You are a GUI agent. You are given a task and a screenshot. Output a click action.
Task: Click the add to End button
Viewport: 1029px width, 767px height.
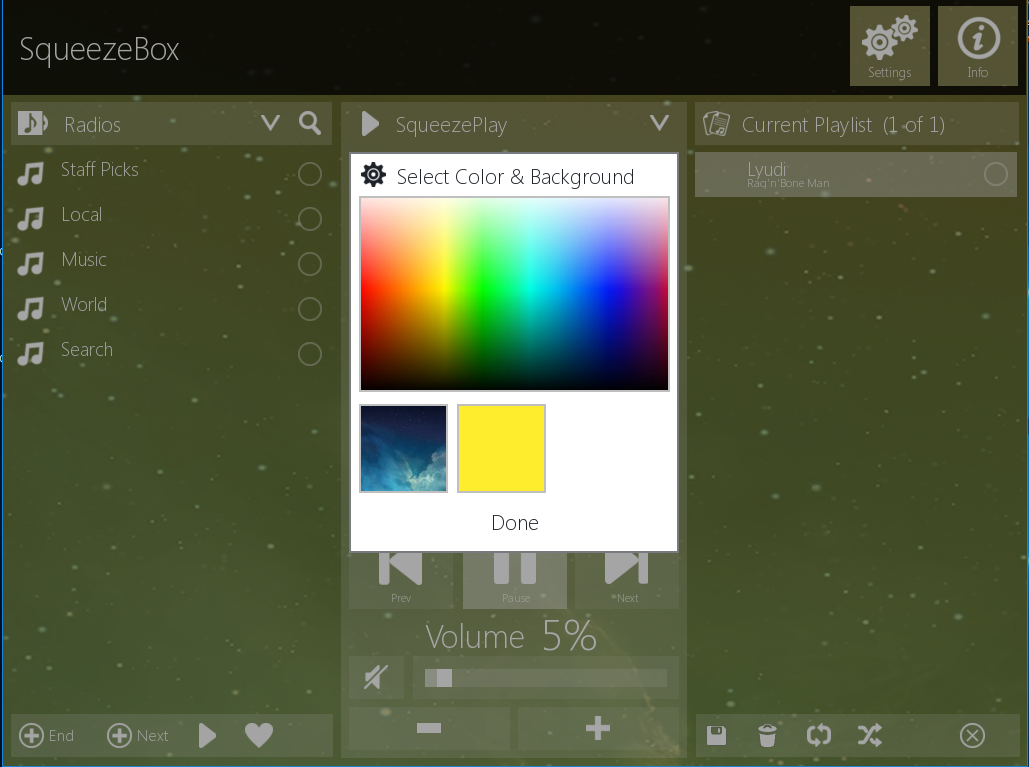47,736
